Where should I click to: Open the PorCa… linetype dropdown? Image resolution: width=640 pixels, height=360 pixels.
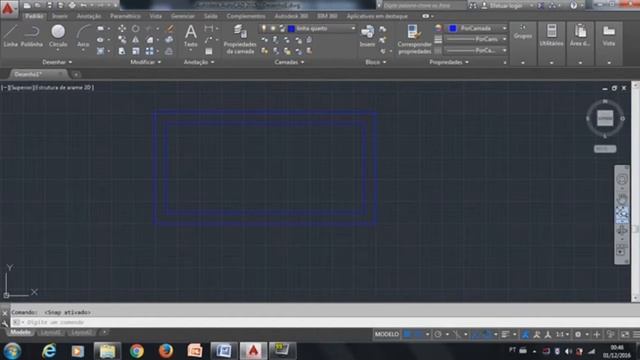[x=504, y=50]
